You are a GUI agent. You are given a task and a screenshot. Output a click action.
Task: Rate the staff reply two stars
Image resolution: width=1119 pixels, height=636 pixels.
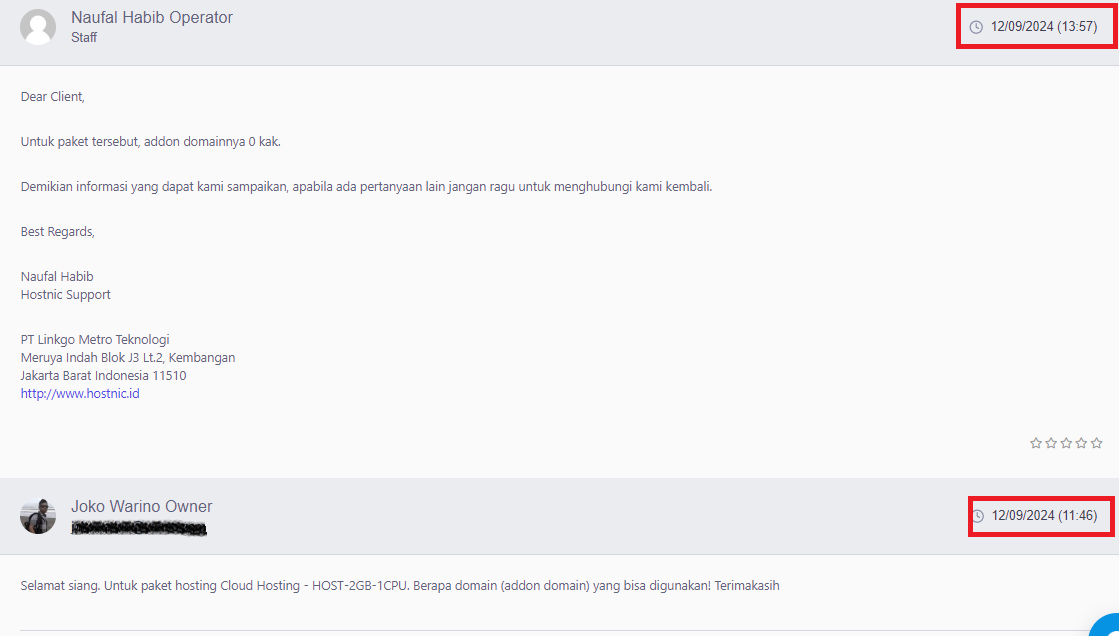coord(1051,443)
